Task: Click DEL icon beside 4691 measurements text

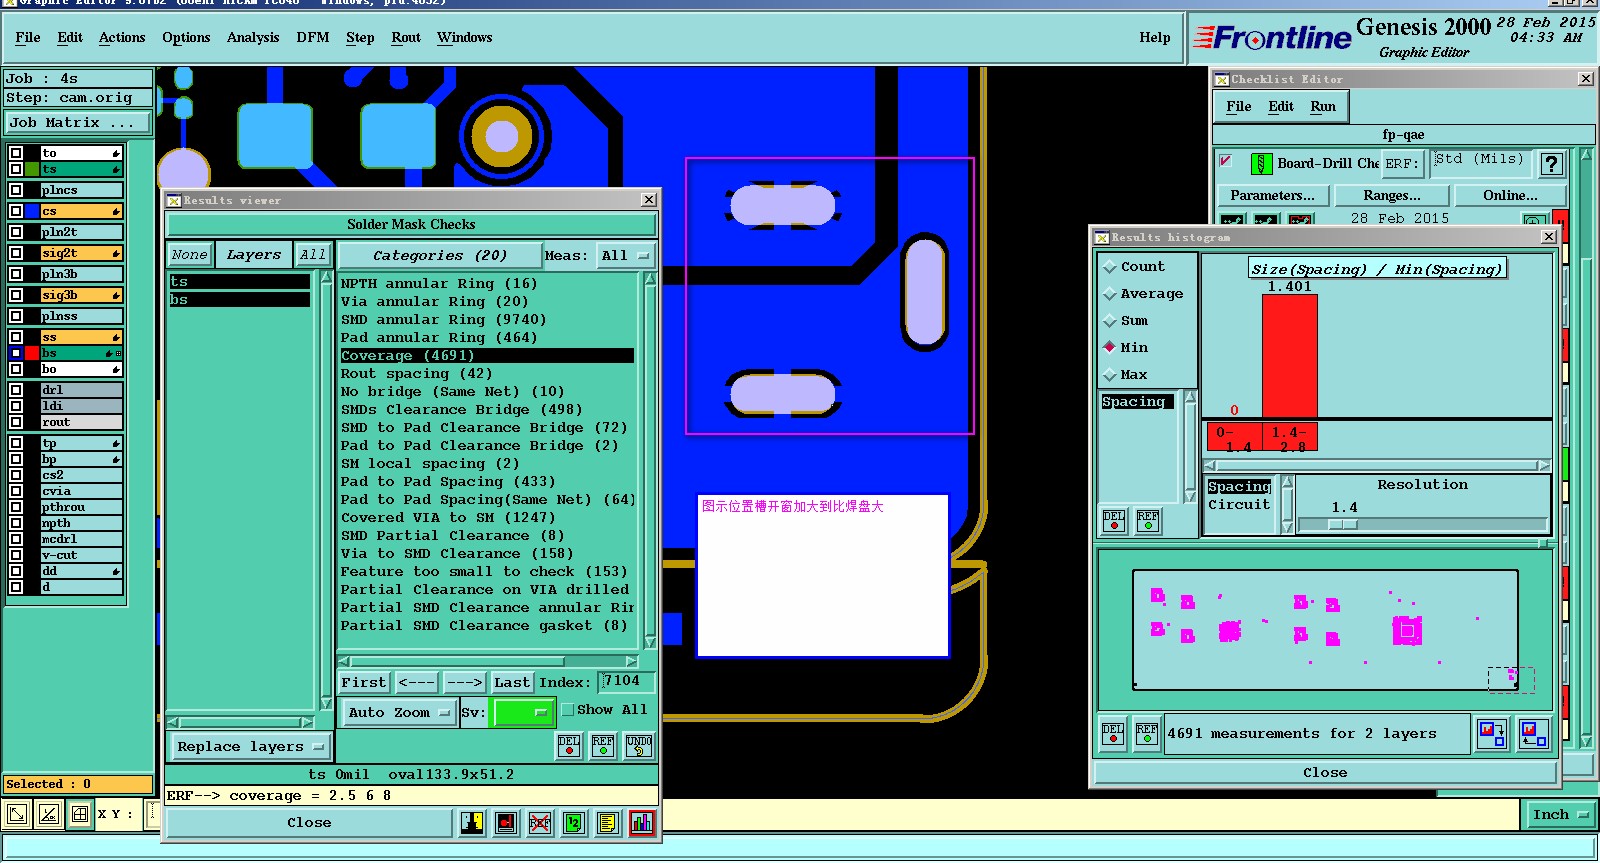Action: click(1113, 734)
